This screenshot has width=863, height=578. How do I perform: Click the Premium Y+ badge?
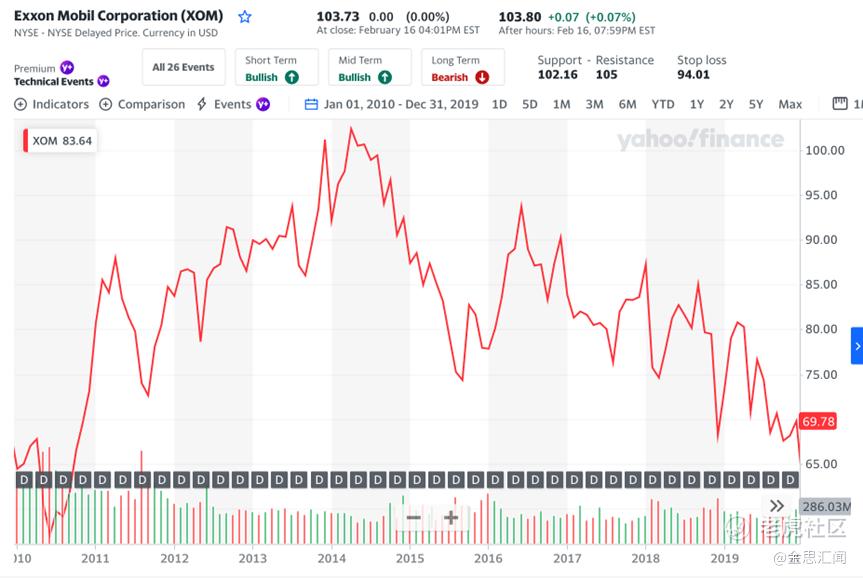(x=67, y=68)
